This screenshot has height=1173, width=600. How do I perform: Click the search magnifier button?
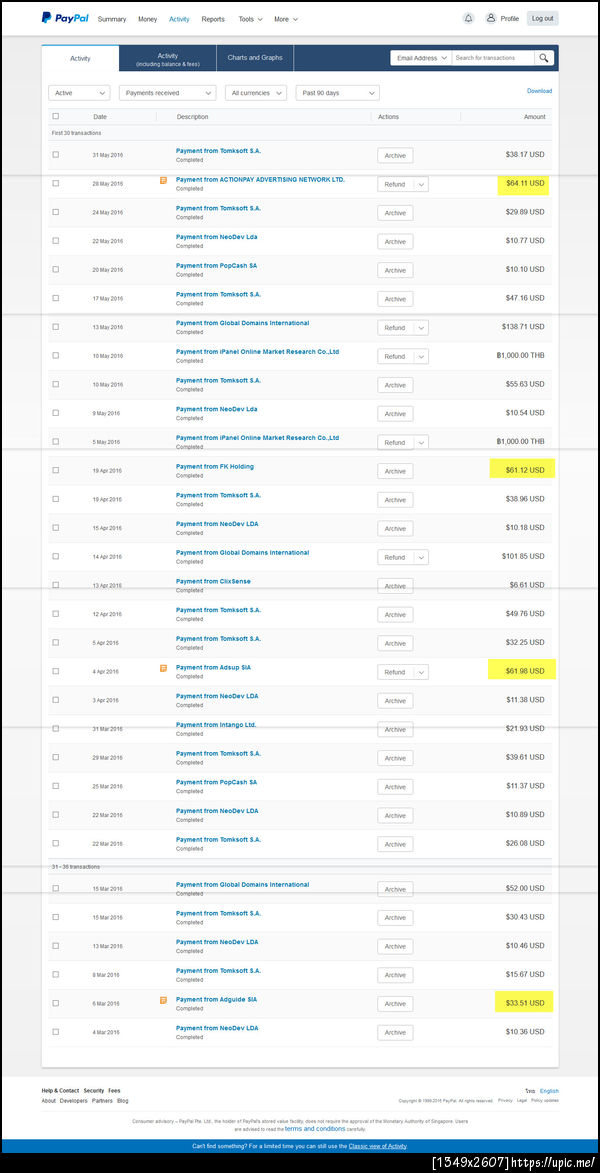click(x=545, y=58)
